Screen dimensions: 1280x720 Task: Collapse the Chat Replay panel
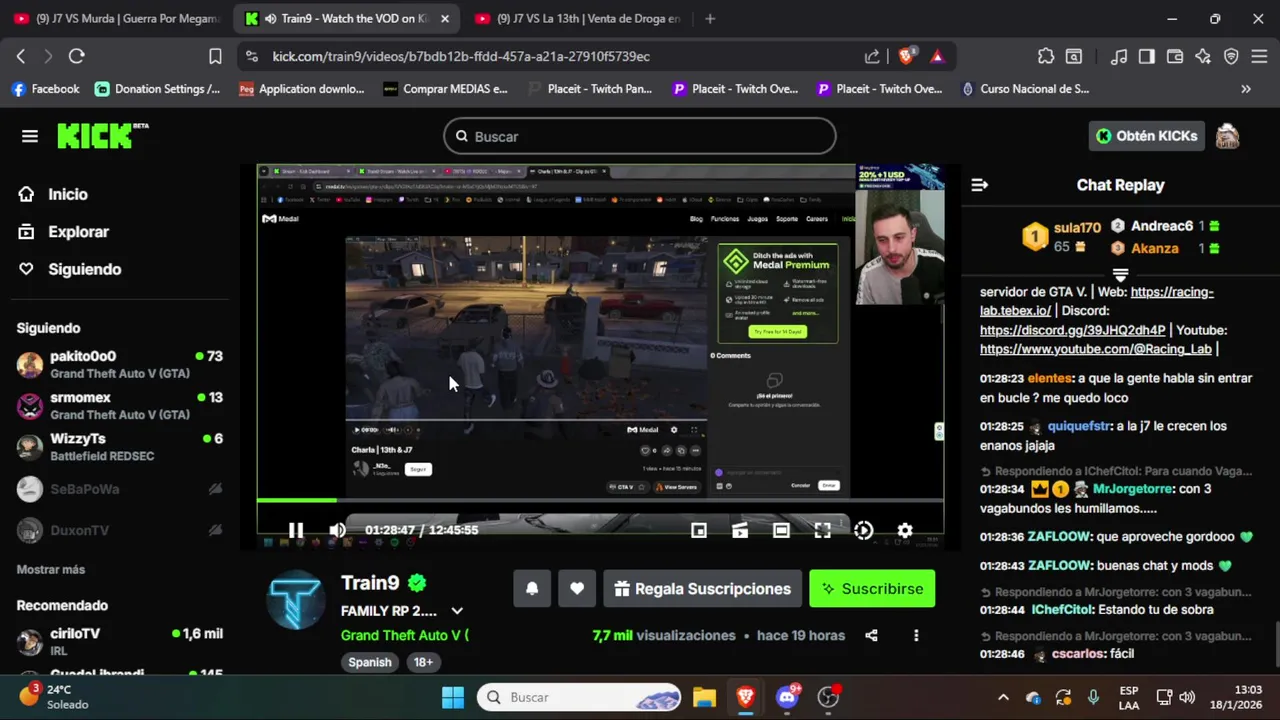(x=980, y=185)
